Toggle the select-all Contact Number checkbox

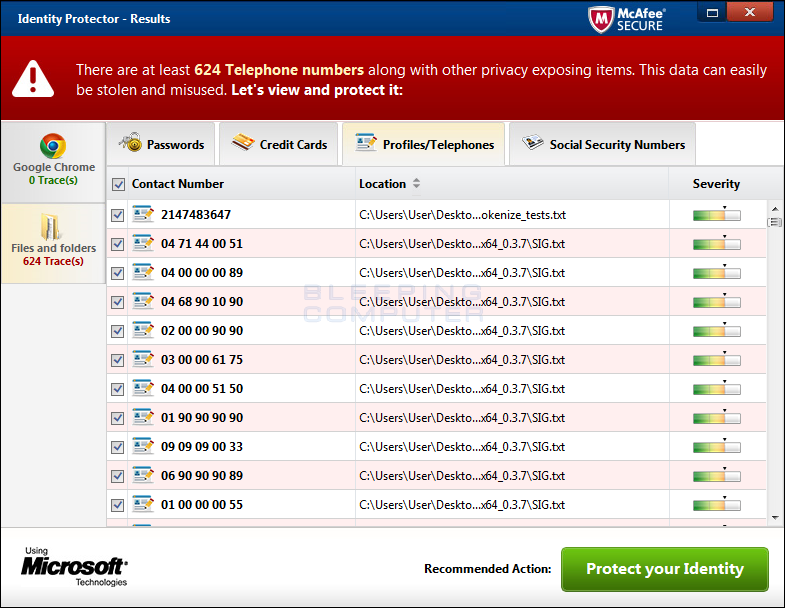pos(119,184)
